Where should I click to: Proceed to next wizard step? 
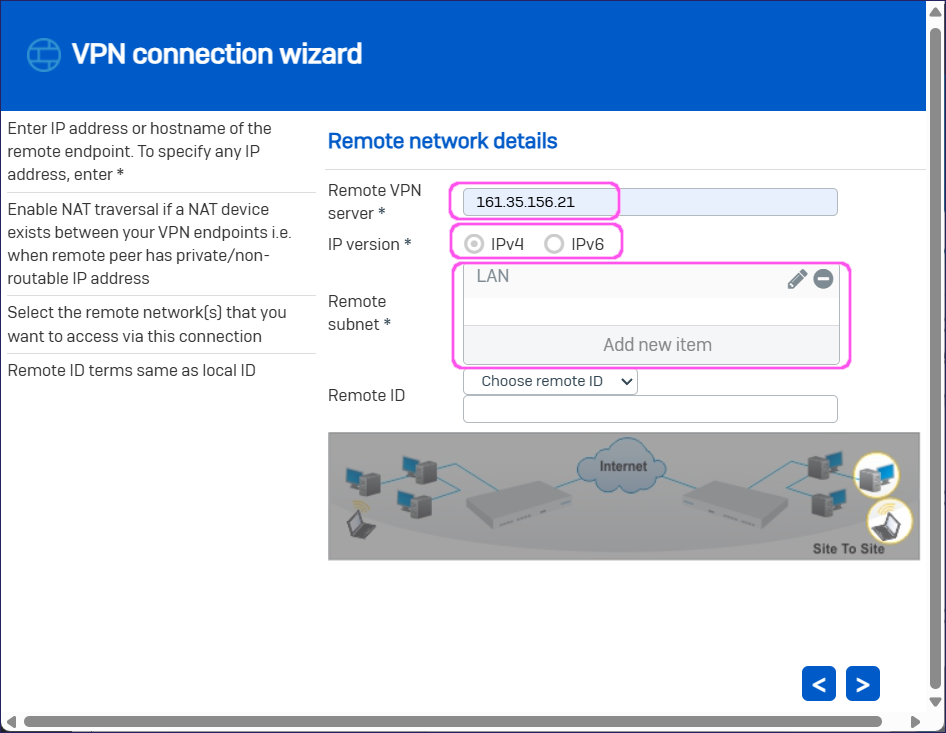(862, 684)
